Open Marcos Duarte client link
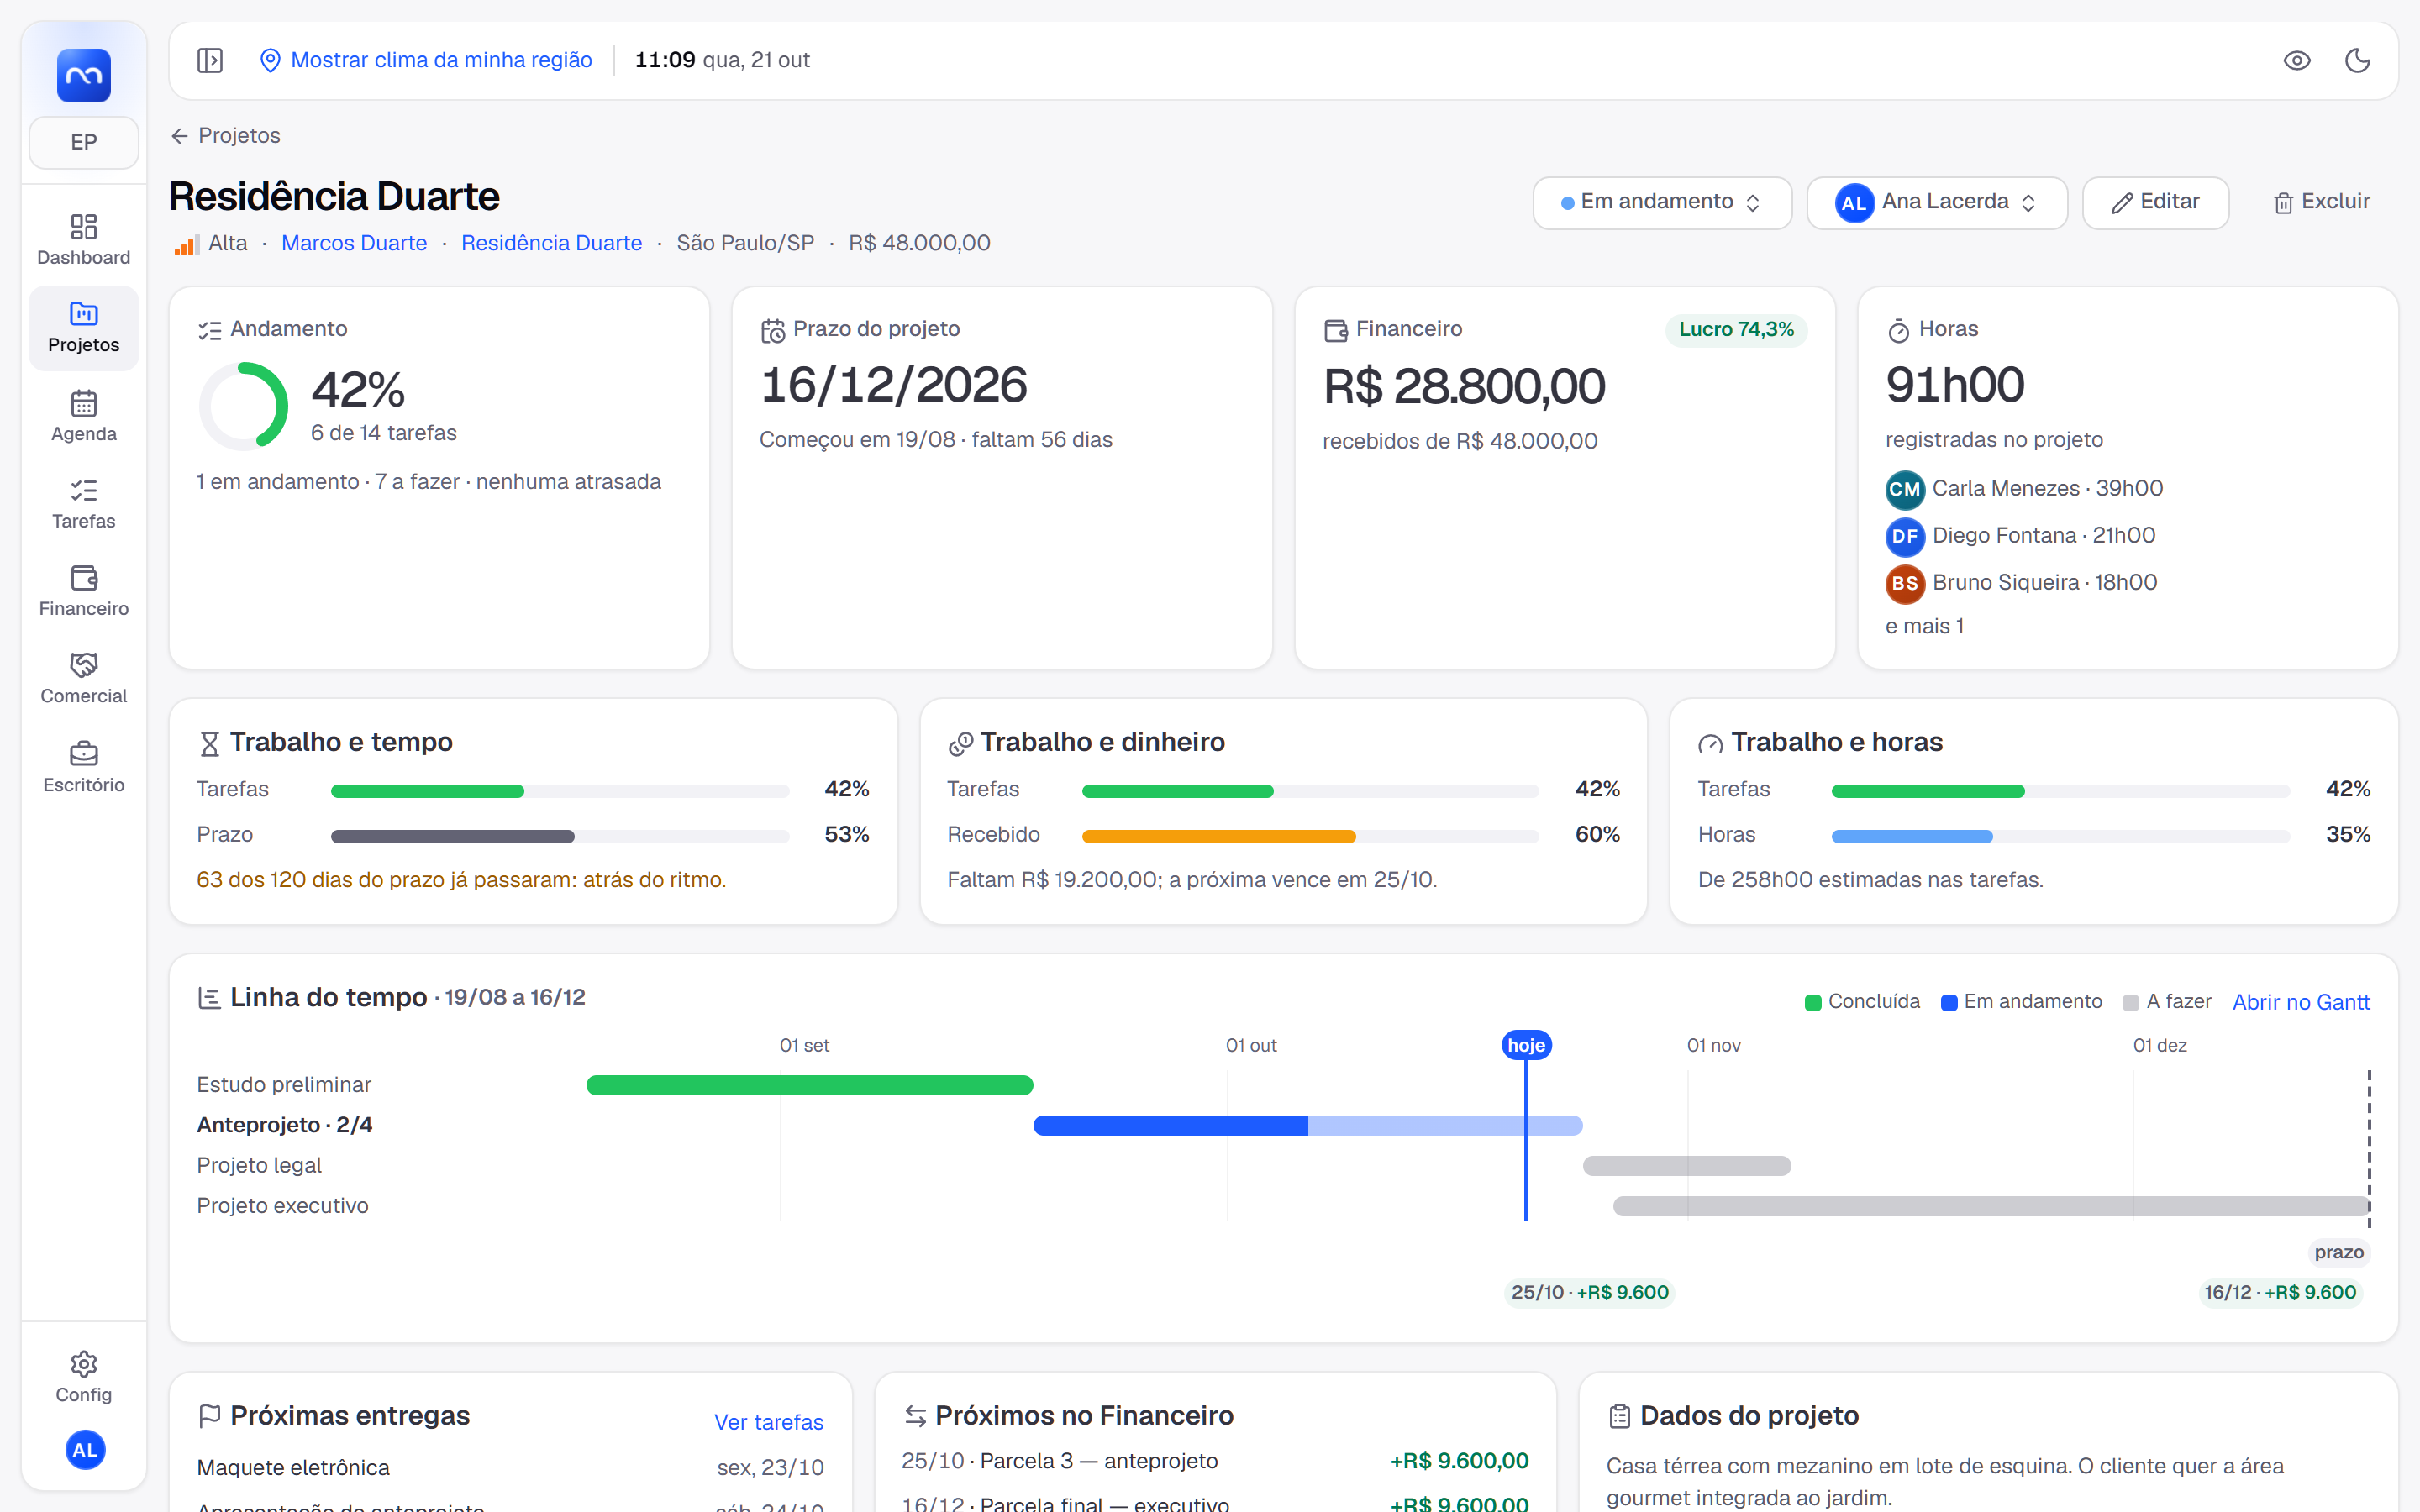The height and width of the screenshot is (1512, 2420). 354,243
